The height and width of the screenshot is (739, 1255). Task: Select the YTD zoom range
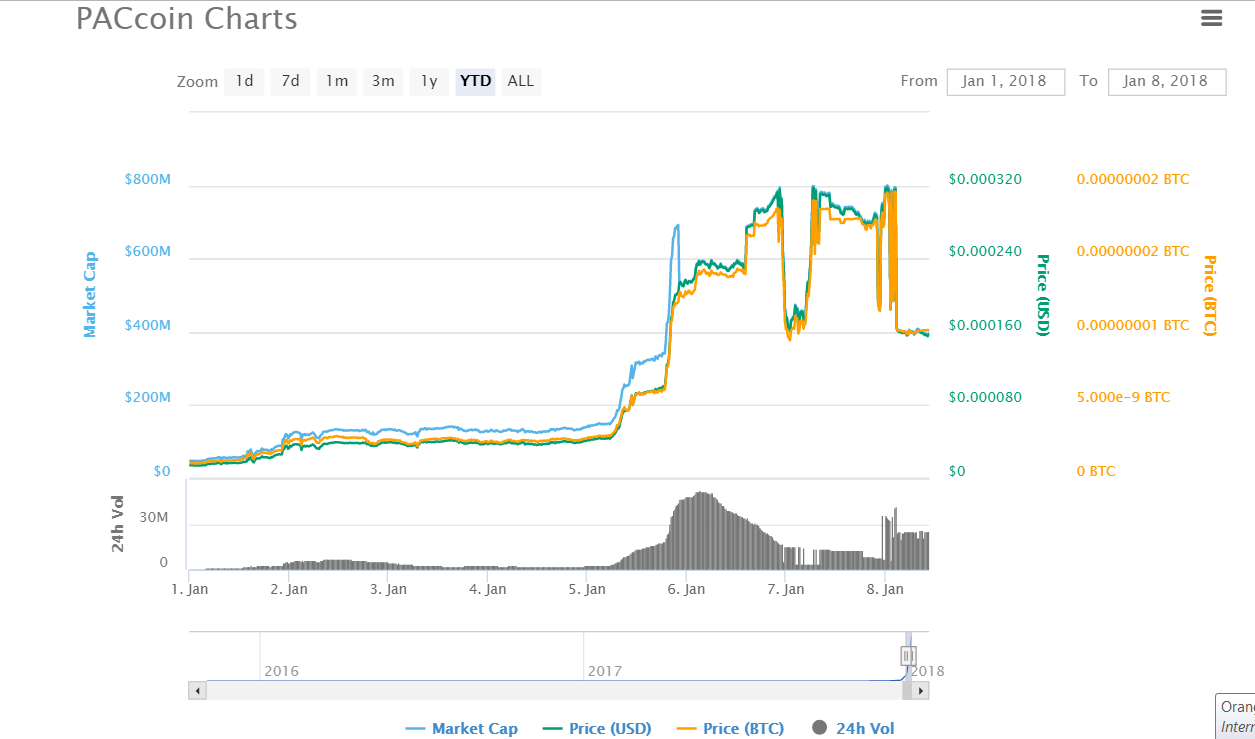point(476,81)
